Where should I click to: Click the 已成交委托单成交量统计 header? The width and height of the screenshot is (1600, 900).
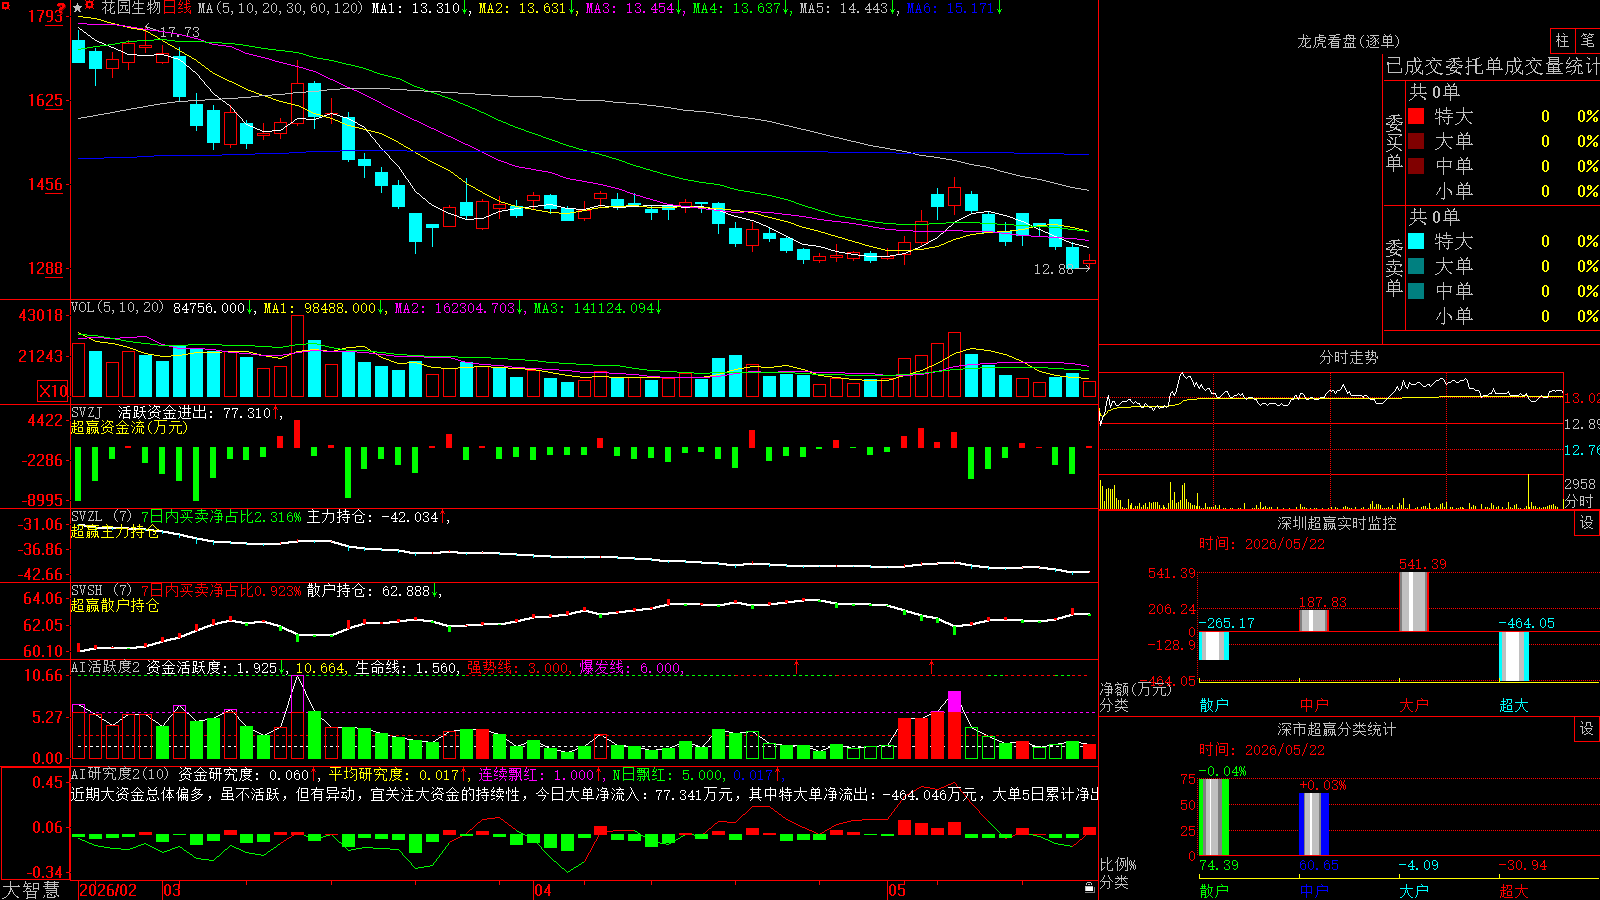click(1492, 66)
